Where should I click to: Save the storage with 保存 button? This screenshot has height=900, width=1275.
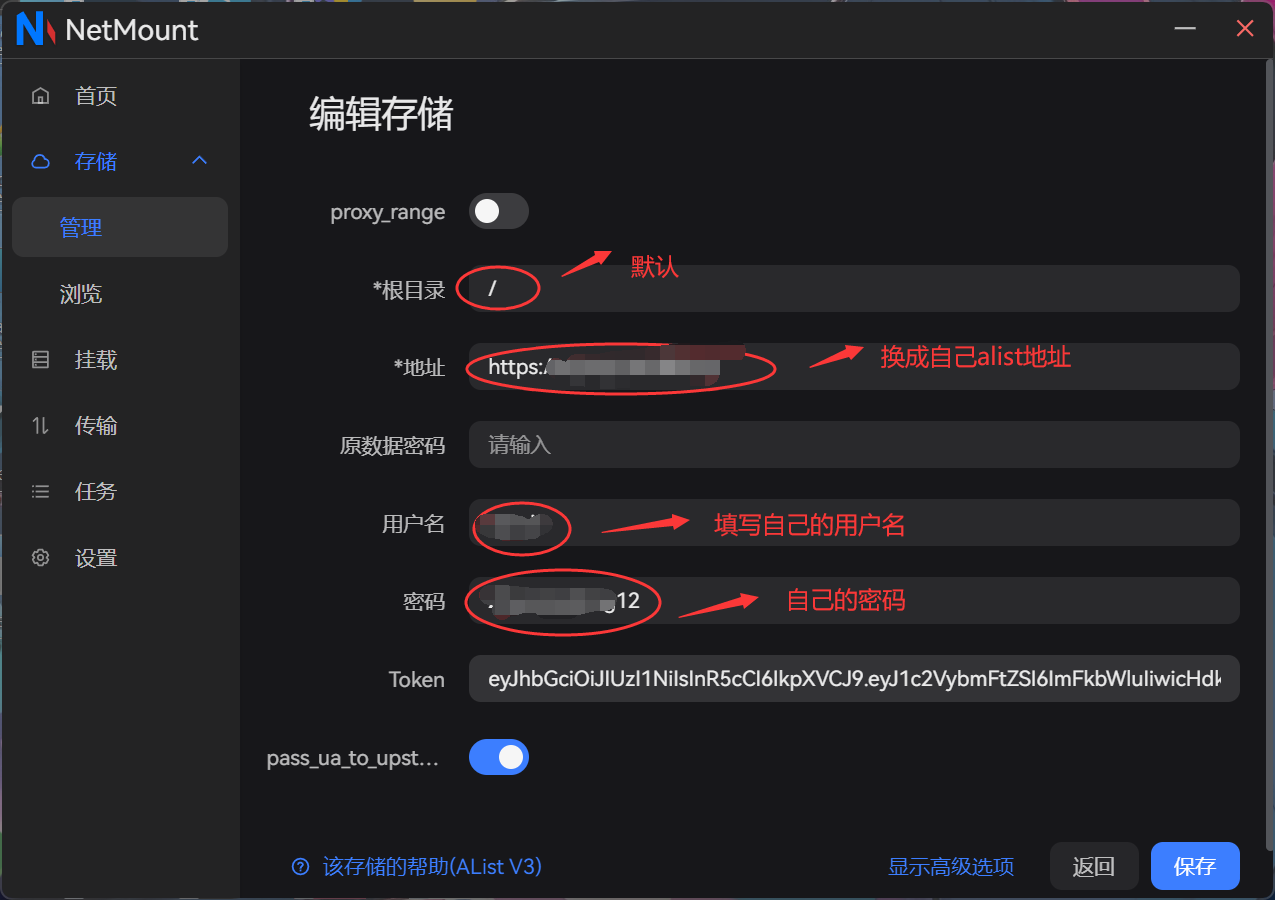1195,866
